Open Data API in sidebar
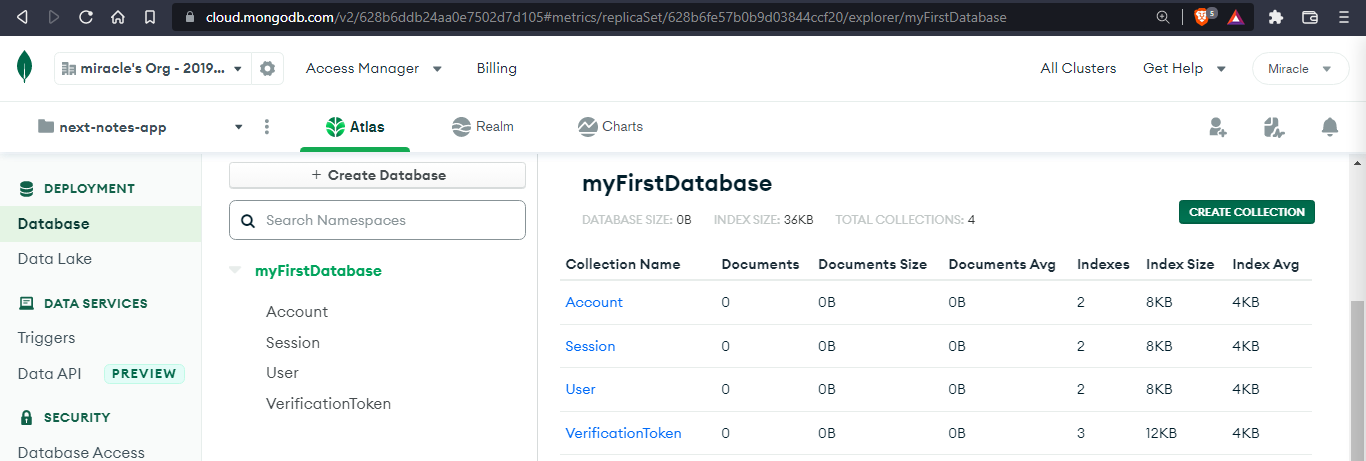 click(x=49, y=374)
